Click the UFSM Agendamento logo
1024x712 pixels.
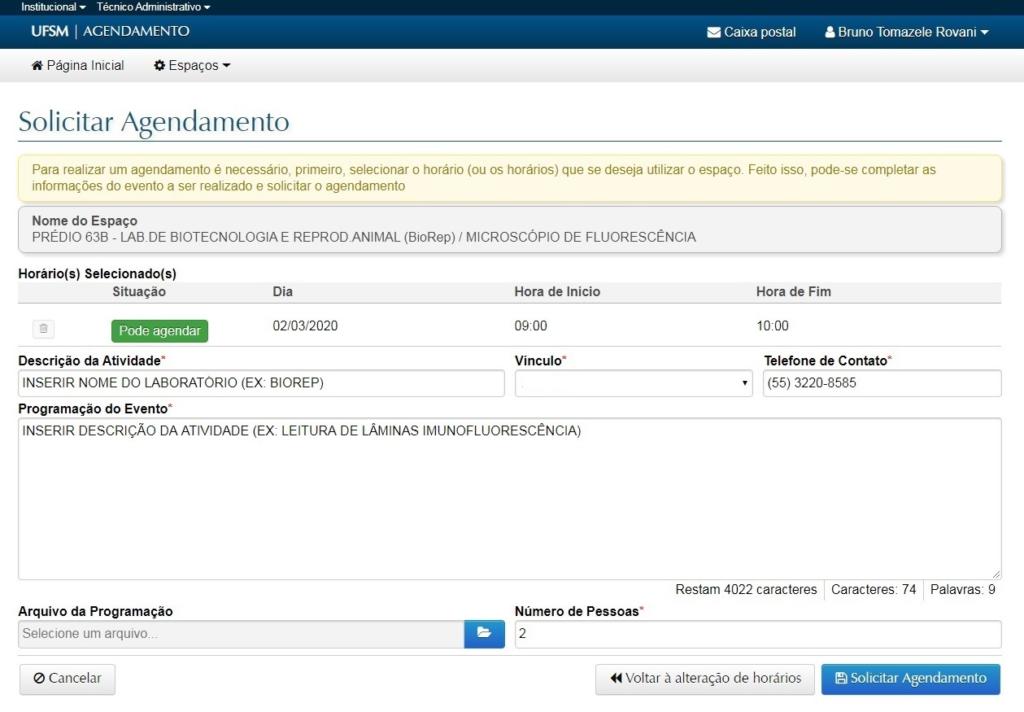[110, 32]
